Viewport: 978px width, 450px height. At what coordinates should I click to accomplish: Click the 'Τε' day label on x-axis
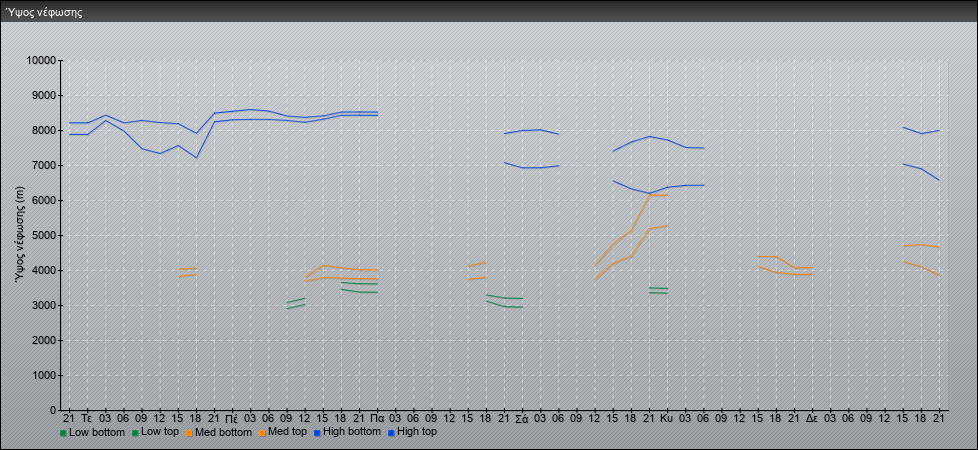[87, 416]
